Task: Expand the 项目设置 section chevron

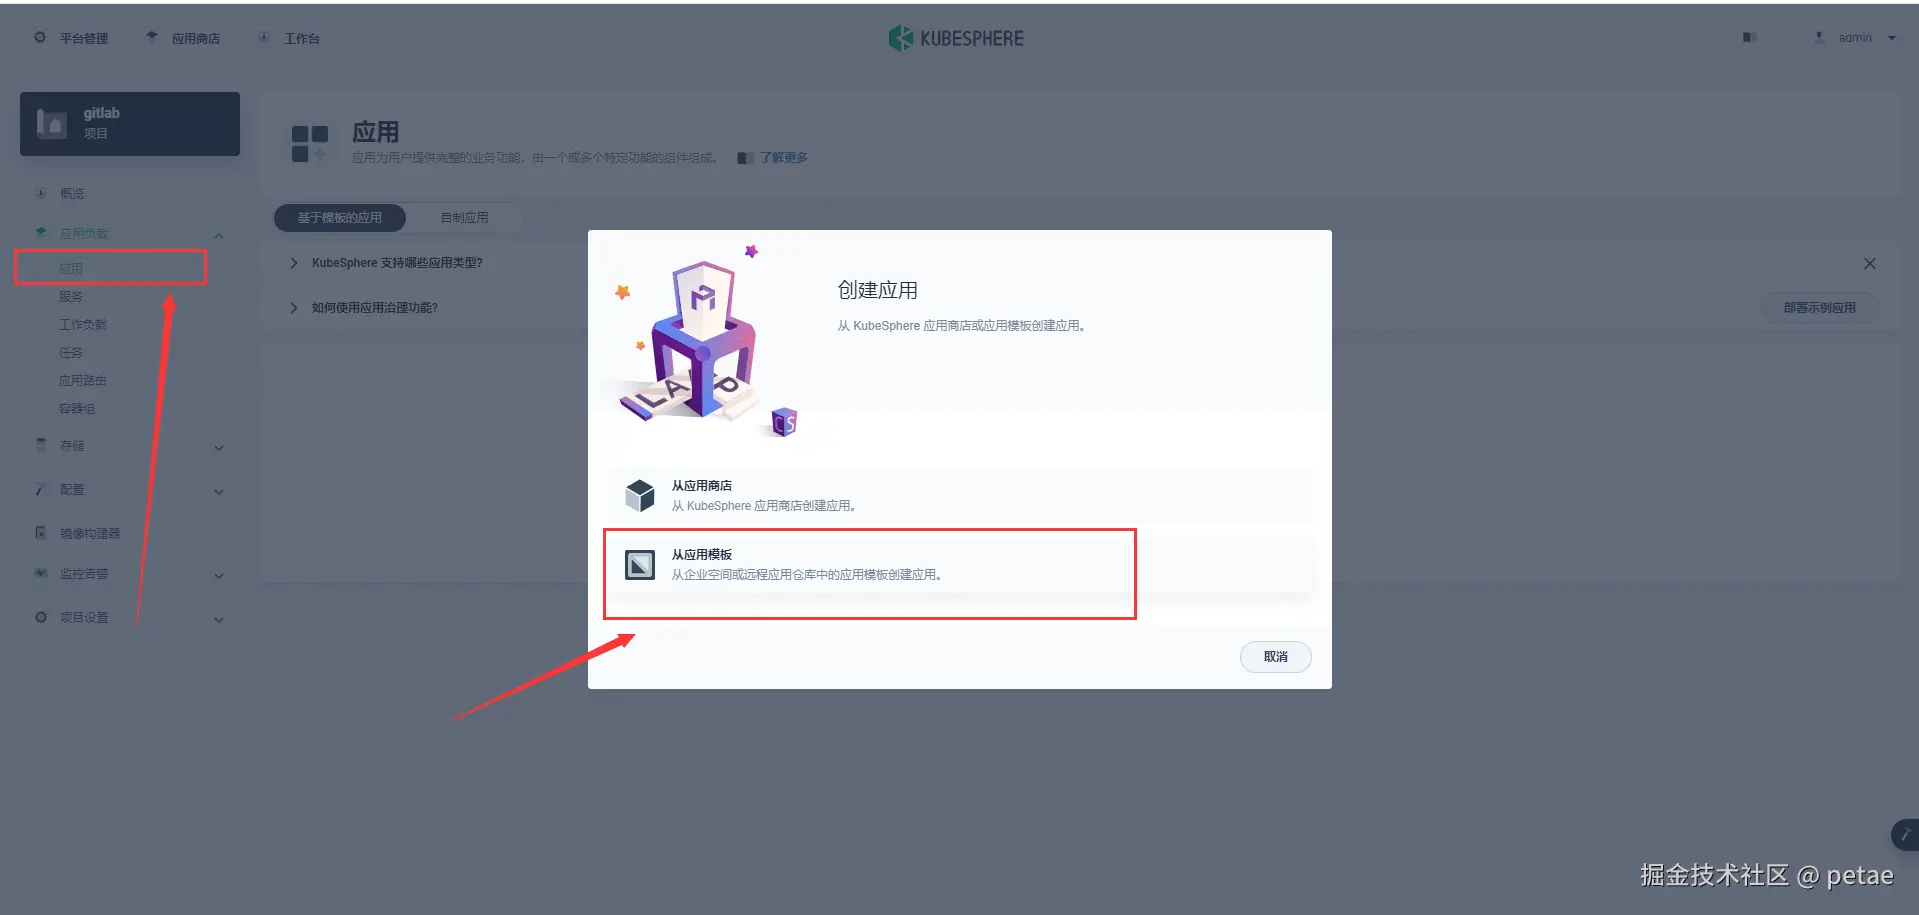Action: click(219, 620)
